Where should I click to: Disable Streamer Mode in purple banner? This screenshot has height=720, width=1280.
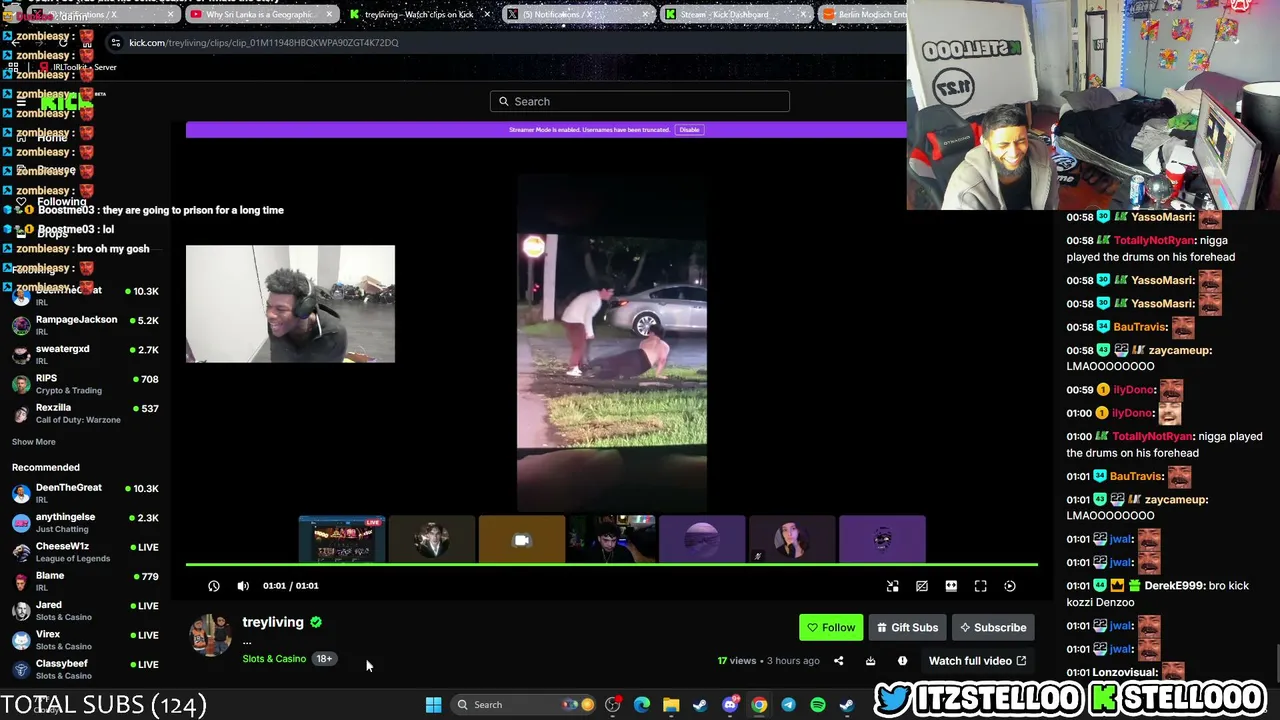689,130
